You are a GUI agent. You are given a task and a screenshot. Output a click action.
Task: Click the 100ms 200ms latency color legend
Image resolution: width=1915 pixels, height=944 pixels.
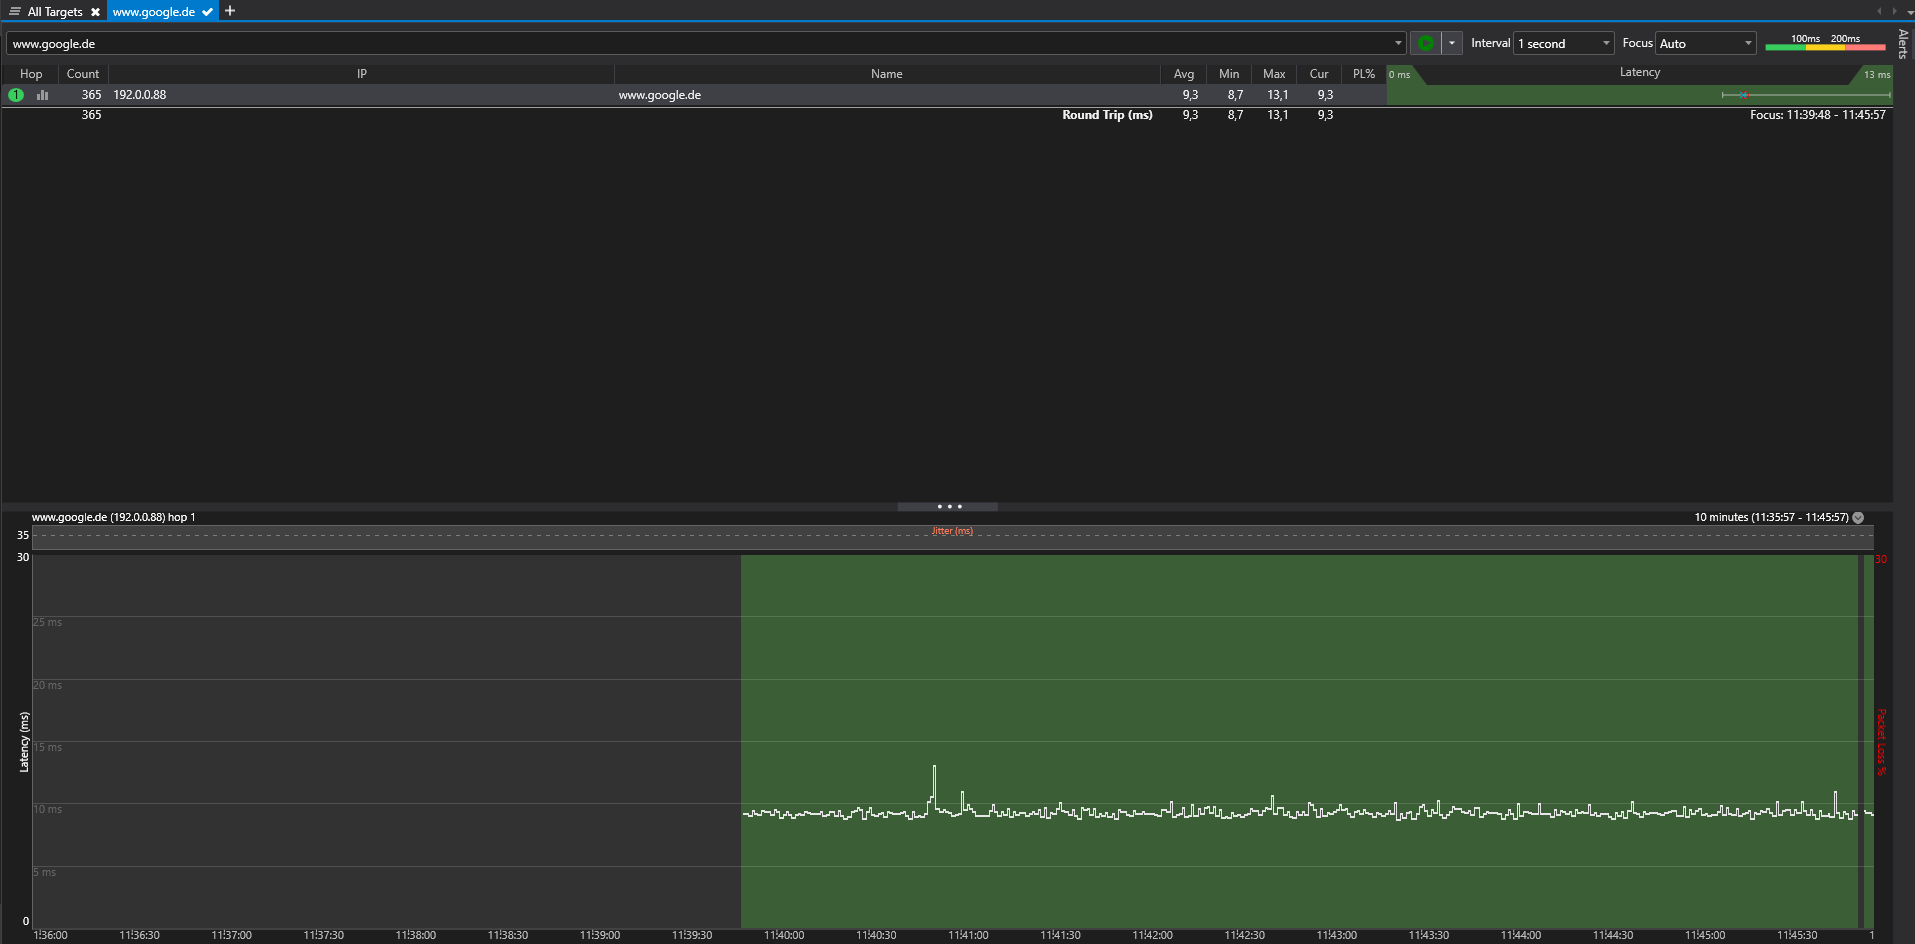(1825, 42)
